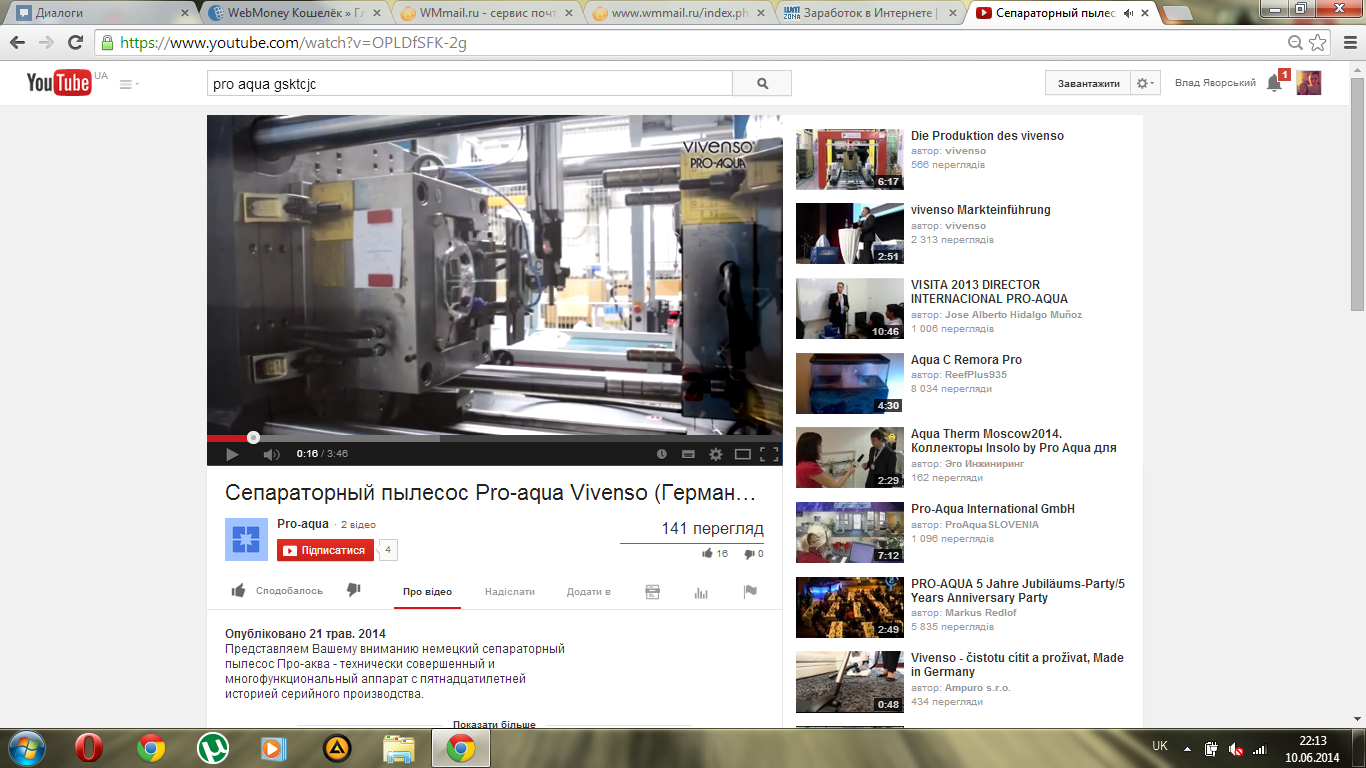
Task: Click PRO-AQUA 5 Jahre Jubiläums-Party thumbnail
Action: [x=849, y=607]
